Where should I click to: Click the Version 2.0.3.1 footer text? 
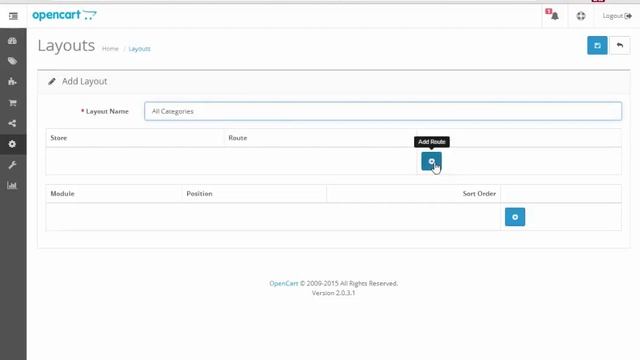tap(333, 293)
